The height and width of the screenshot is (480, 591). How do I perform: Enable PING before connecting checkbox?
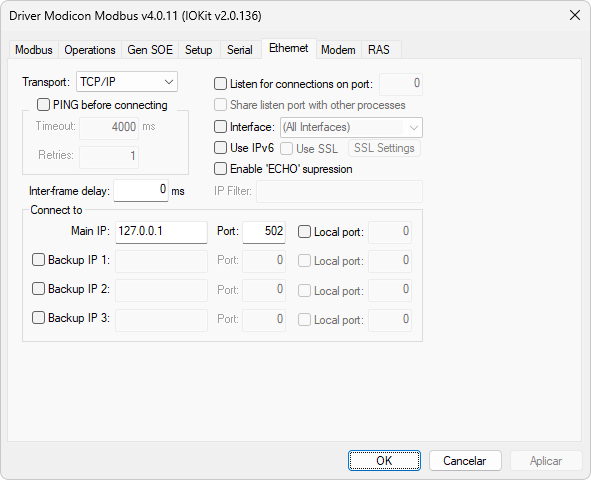[x=43, y=105]
